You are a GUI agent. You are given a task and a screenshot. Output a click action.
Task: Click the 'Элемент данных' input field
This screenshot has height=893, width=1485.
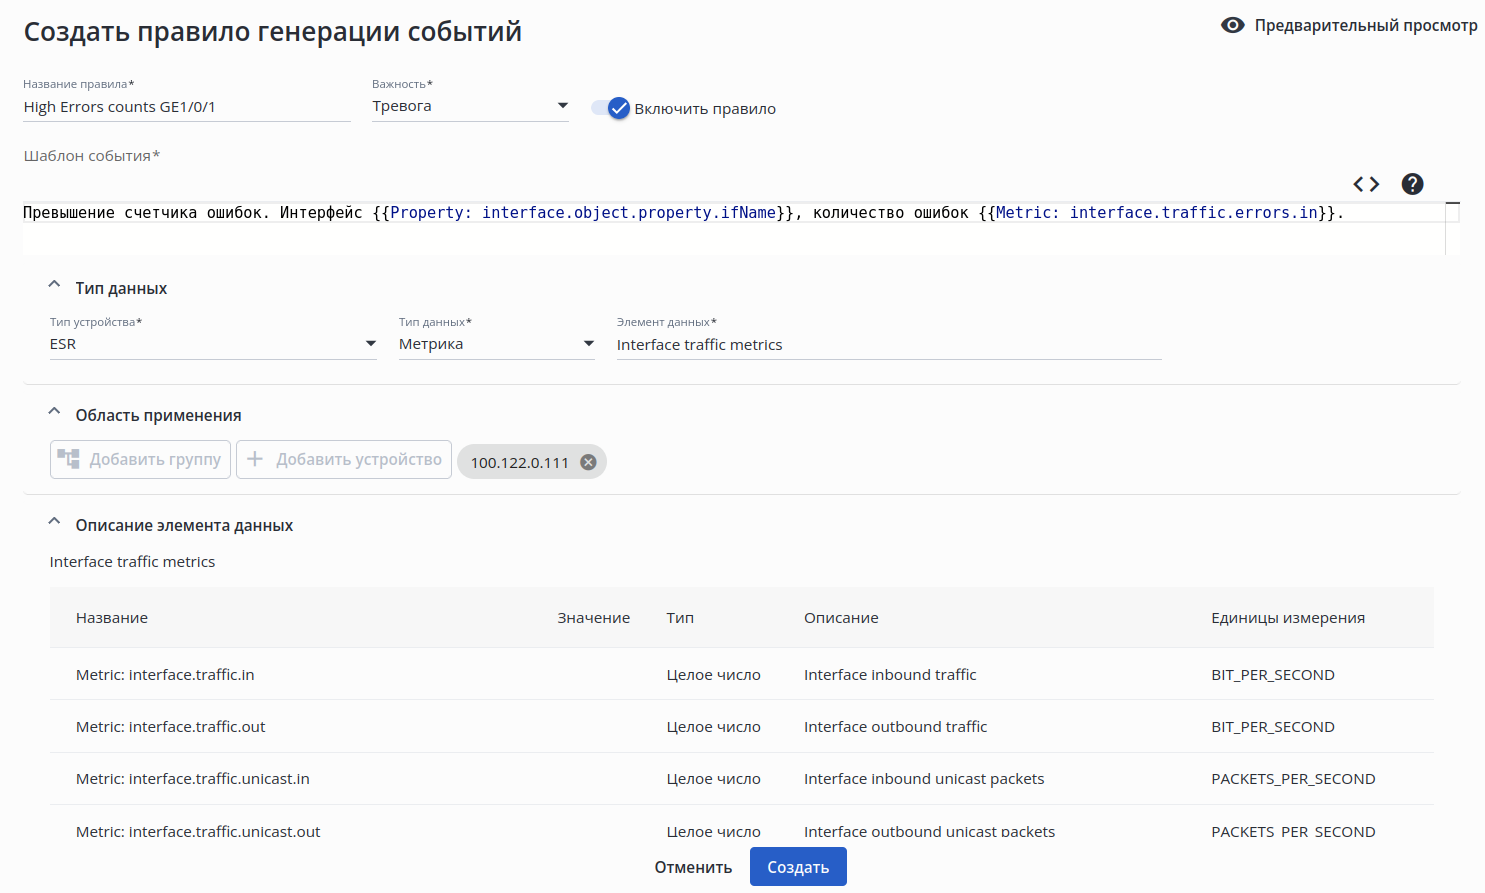(888, 345)
